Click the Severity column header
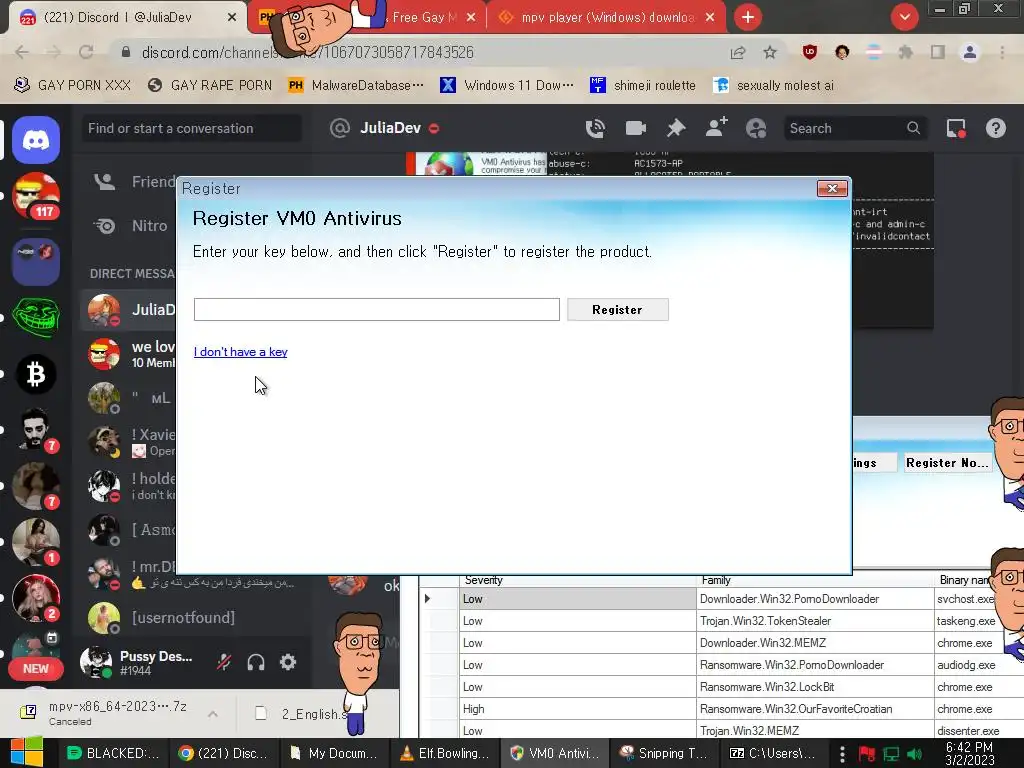 (578, 581)
